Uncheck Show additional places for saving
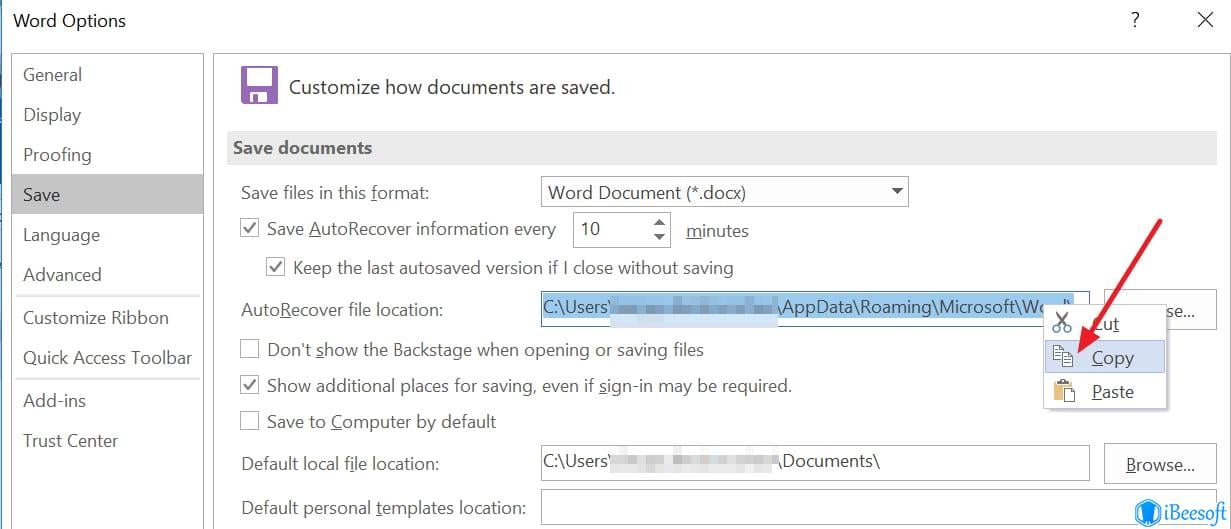Screen dimensions: 1231x529 (250, 385)
